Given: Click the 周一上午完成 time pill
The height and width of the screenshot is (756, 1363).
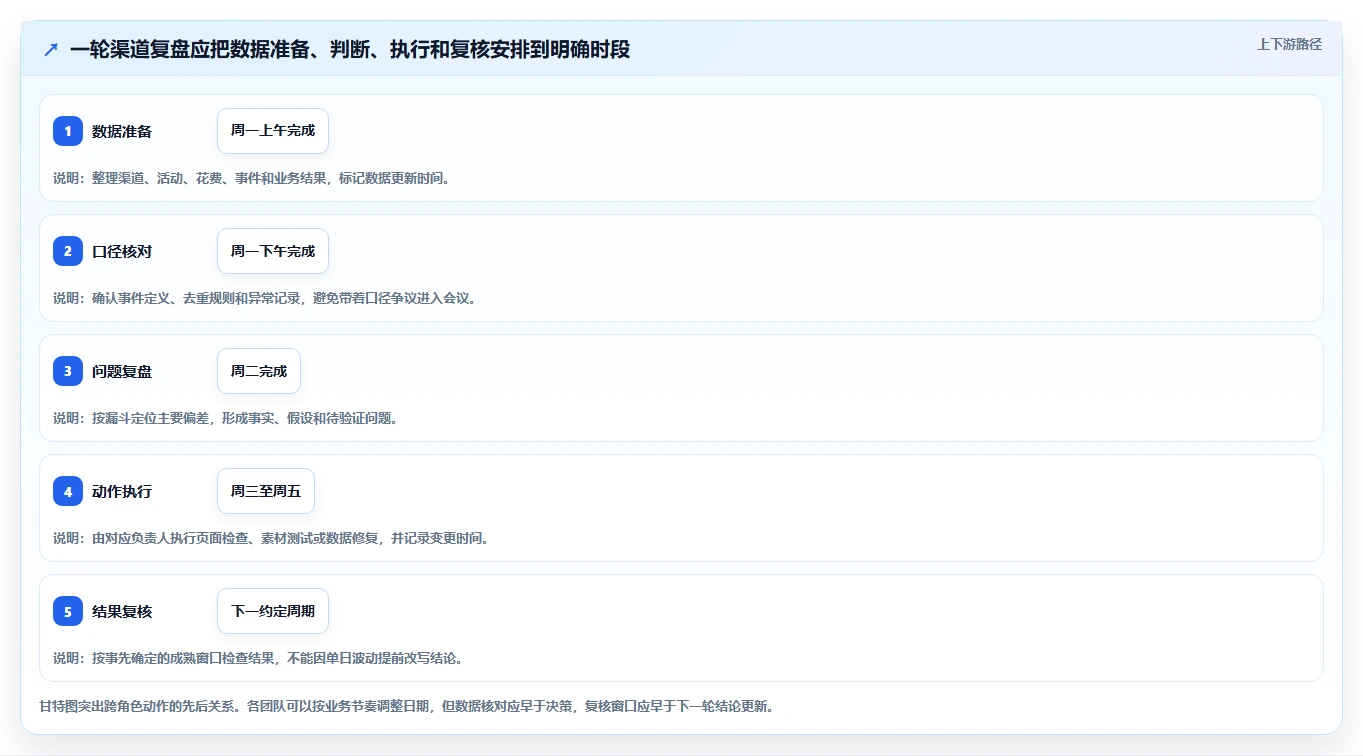Looking at the screenshot, I should point(273,131).
